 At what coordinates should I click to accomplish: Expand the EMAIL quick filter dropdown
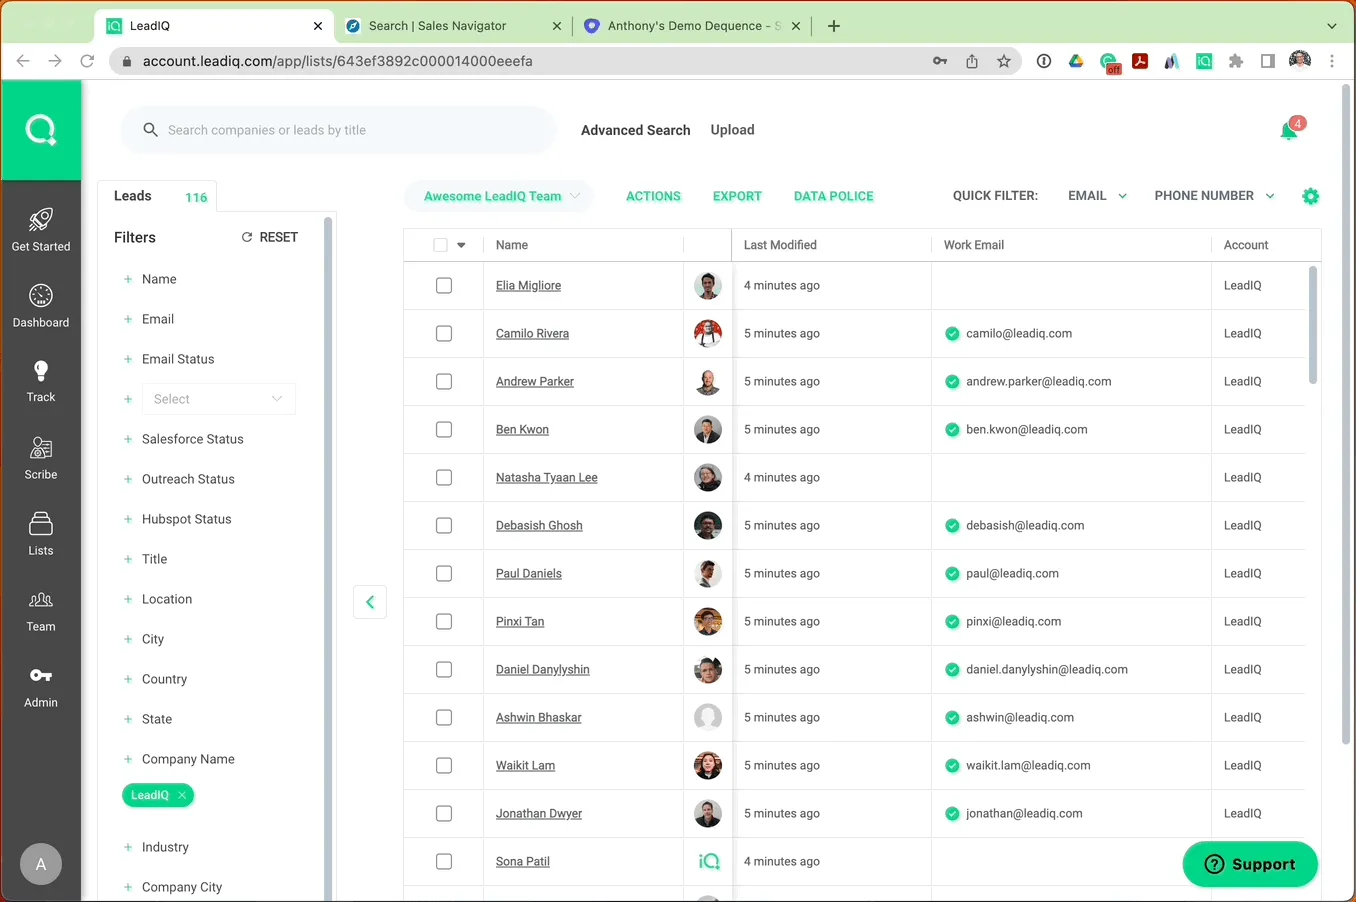click(x=1097, y=196)
